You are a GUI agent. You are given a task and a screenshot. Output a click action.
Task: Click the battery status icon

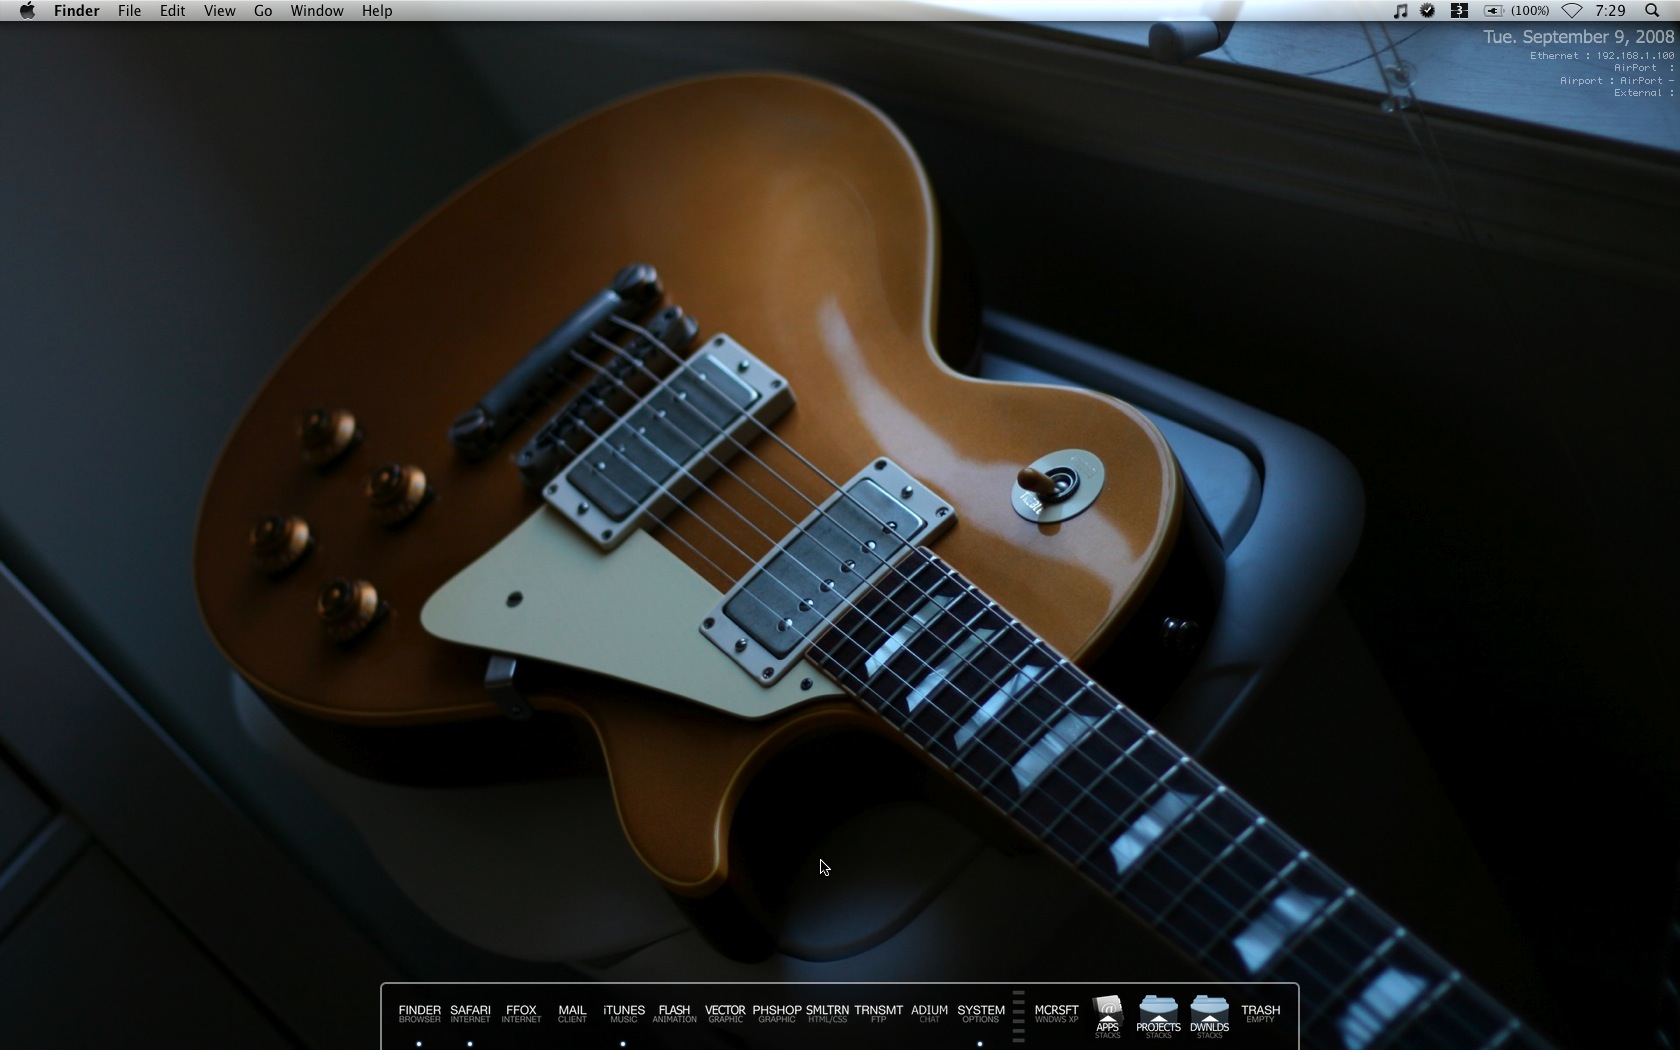[x=1493, y=11]
